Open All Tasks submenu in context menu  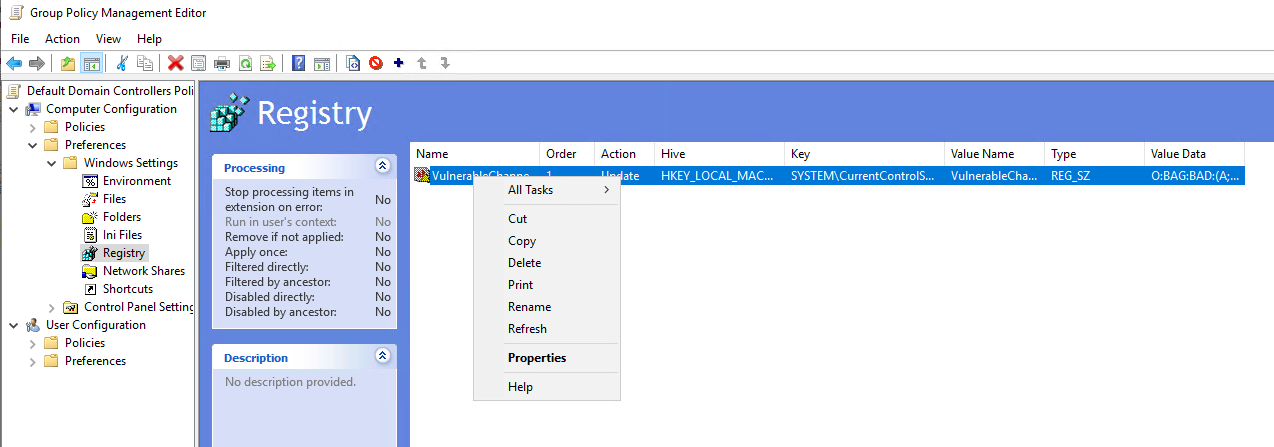[547, 190]
